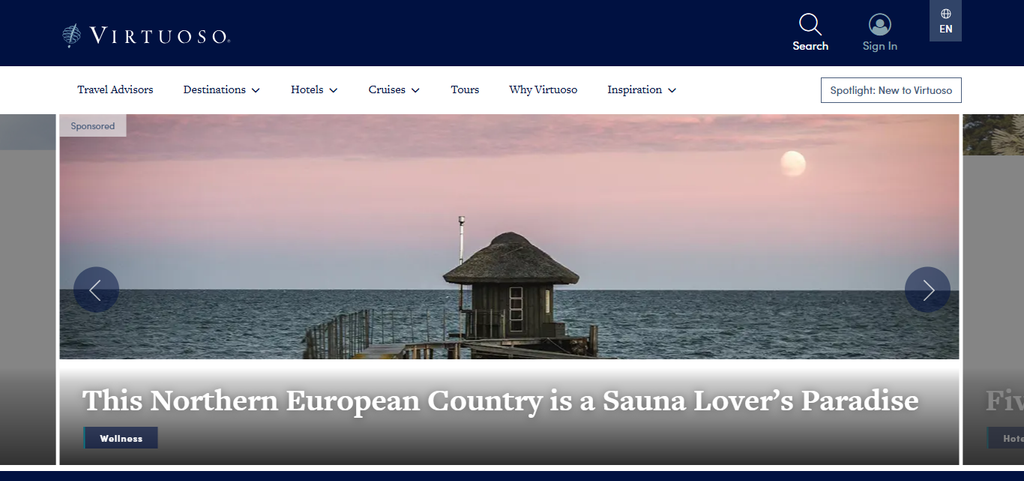The image size is (1024, 481).
Task: Click the Wellness category tag
Action: [x=121, y=438]
